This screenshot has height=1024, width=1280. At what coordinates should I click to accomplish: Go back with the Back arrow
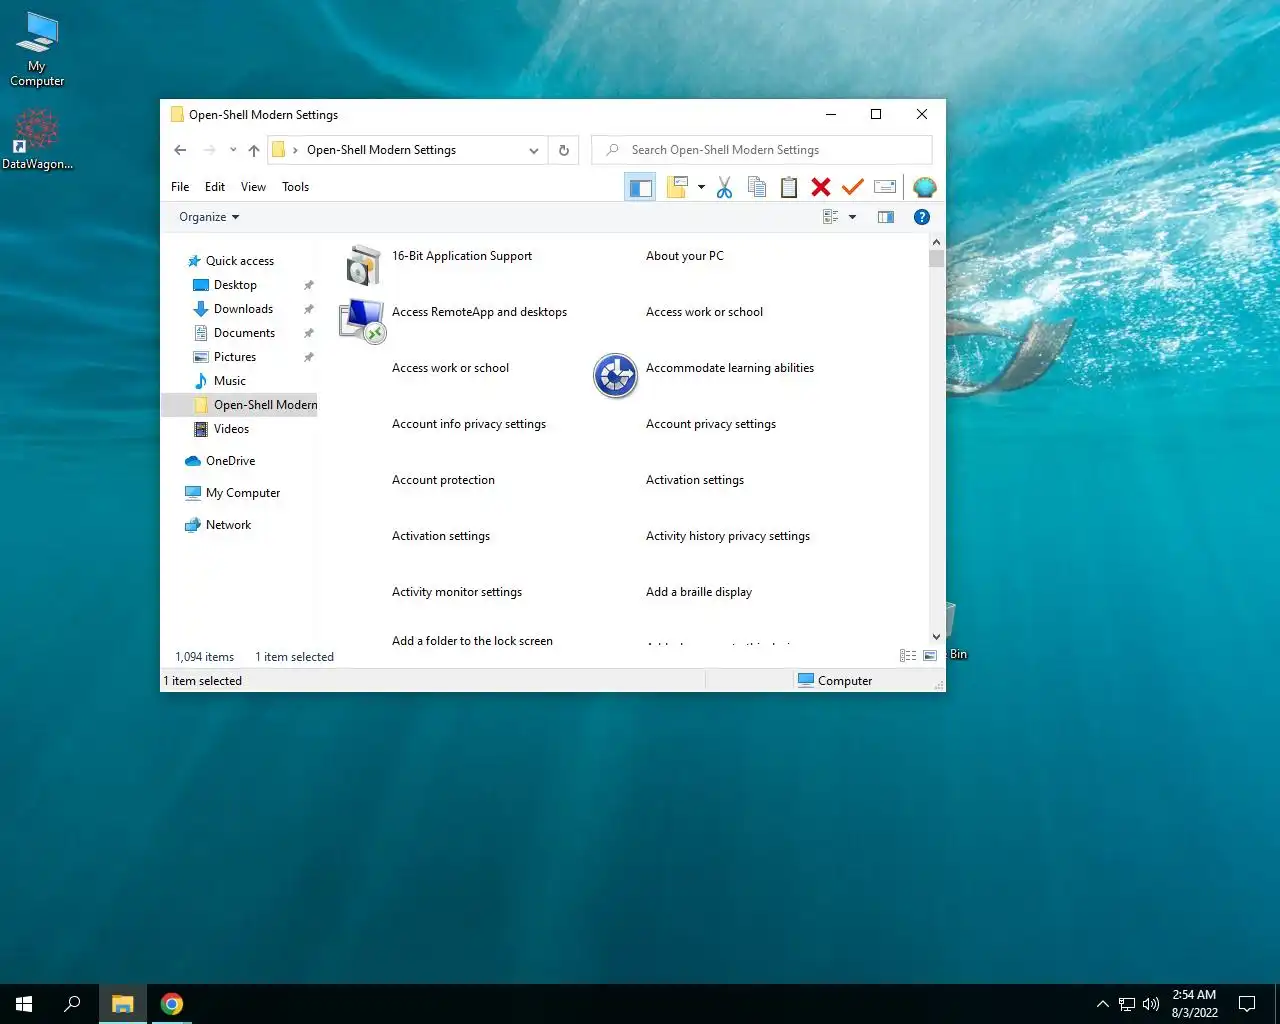click(x=180, y=150)
